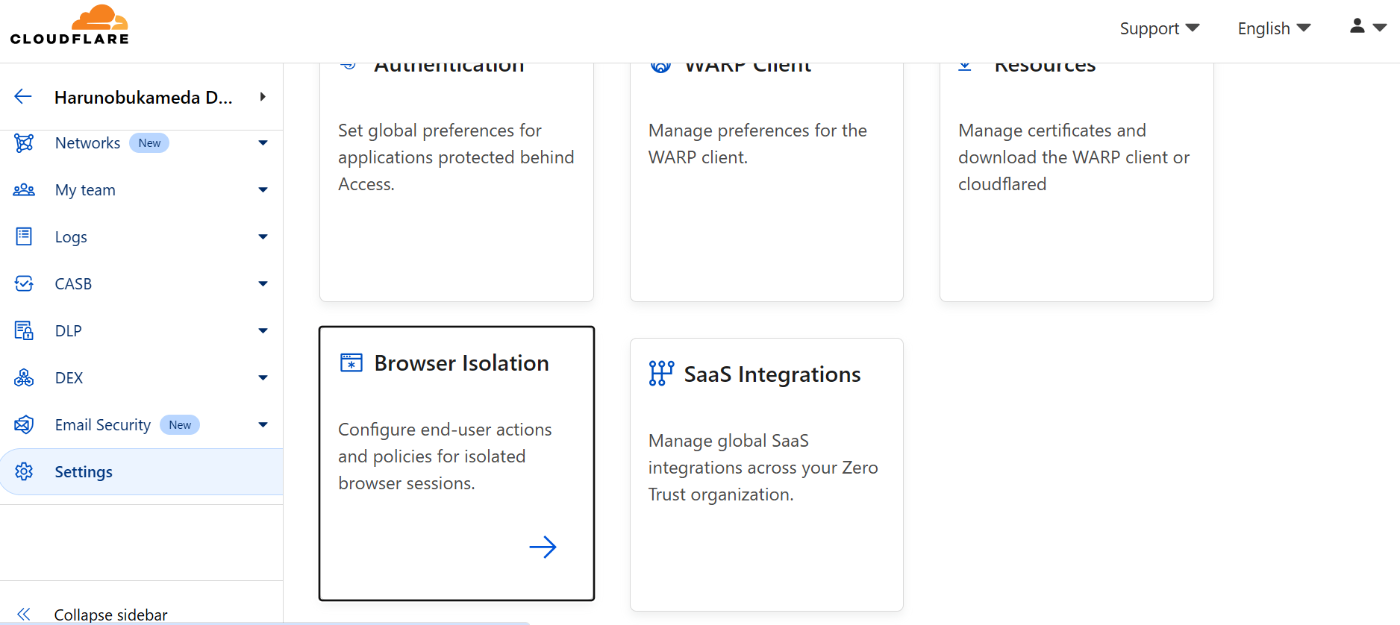
Task: Click the DEX icon
Action: tap(23, 377)
